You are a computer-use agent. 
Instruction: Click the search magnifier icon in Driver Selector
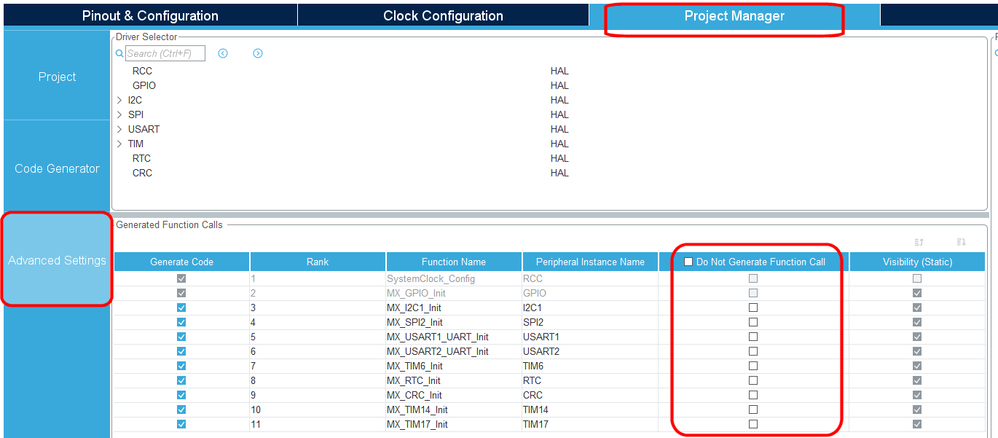pos(119,54)
